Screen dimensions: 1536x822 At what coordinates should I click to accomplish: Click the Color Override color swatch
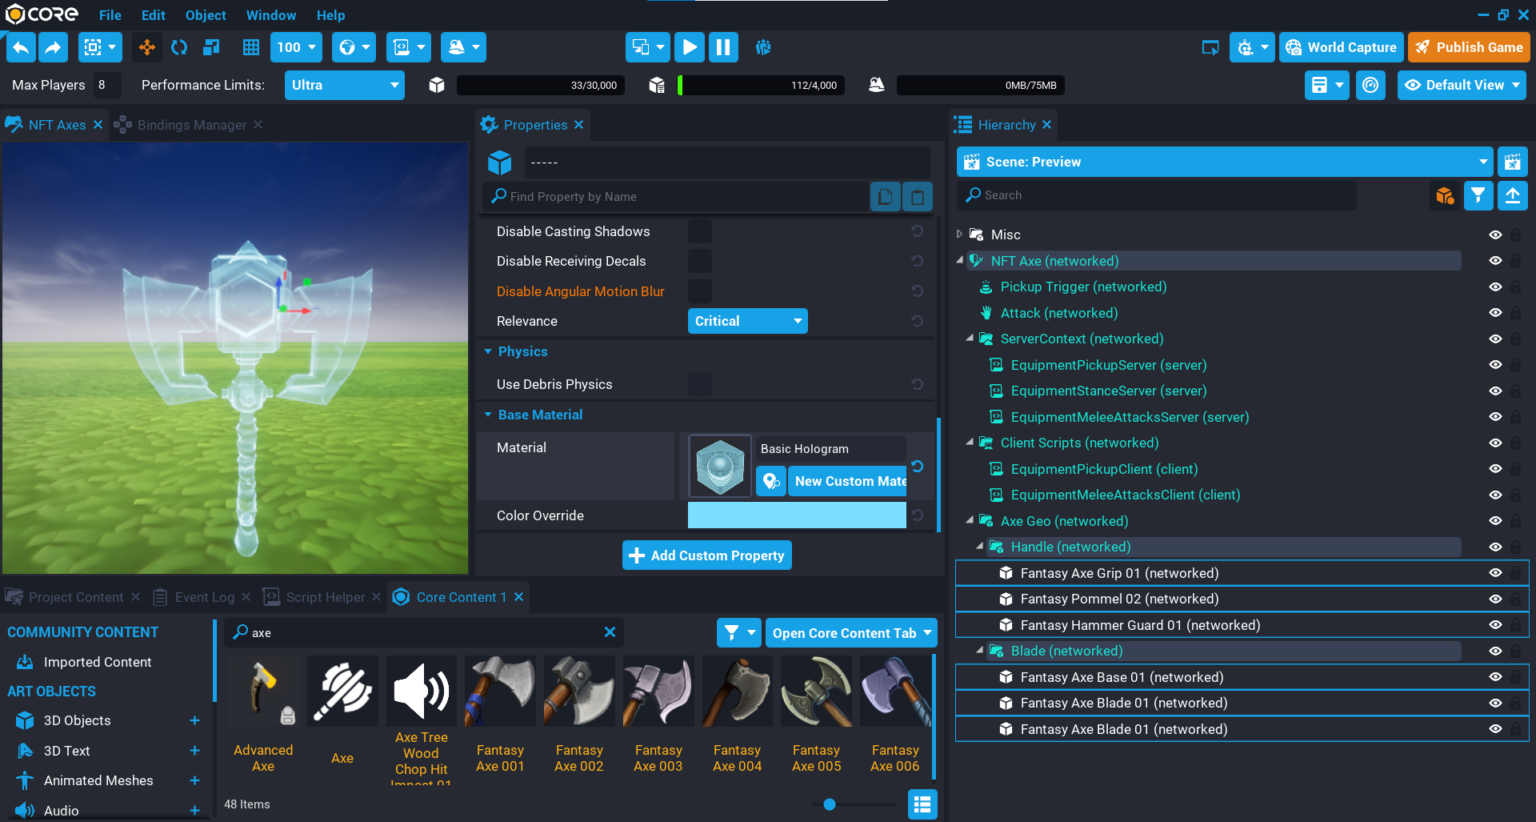coord(797,515)
